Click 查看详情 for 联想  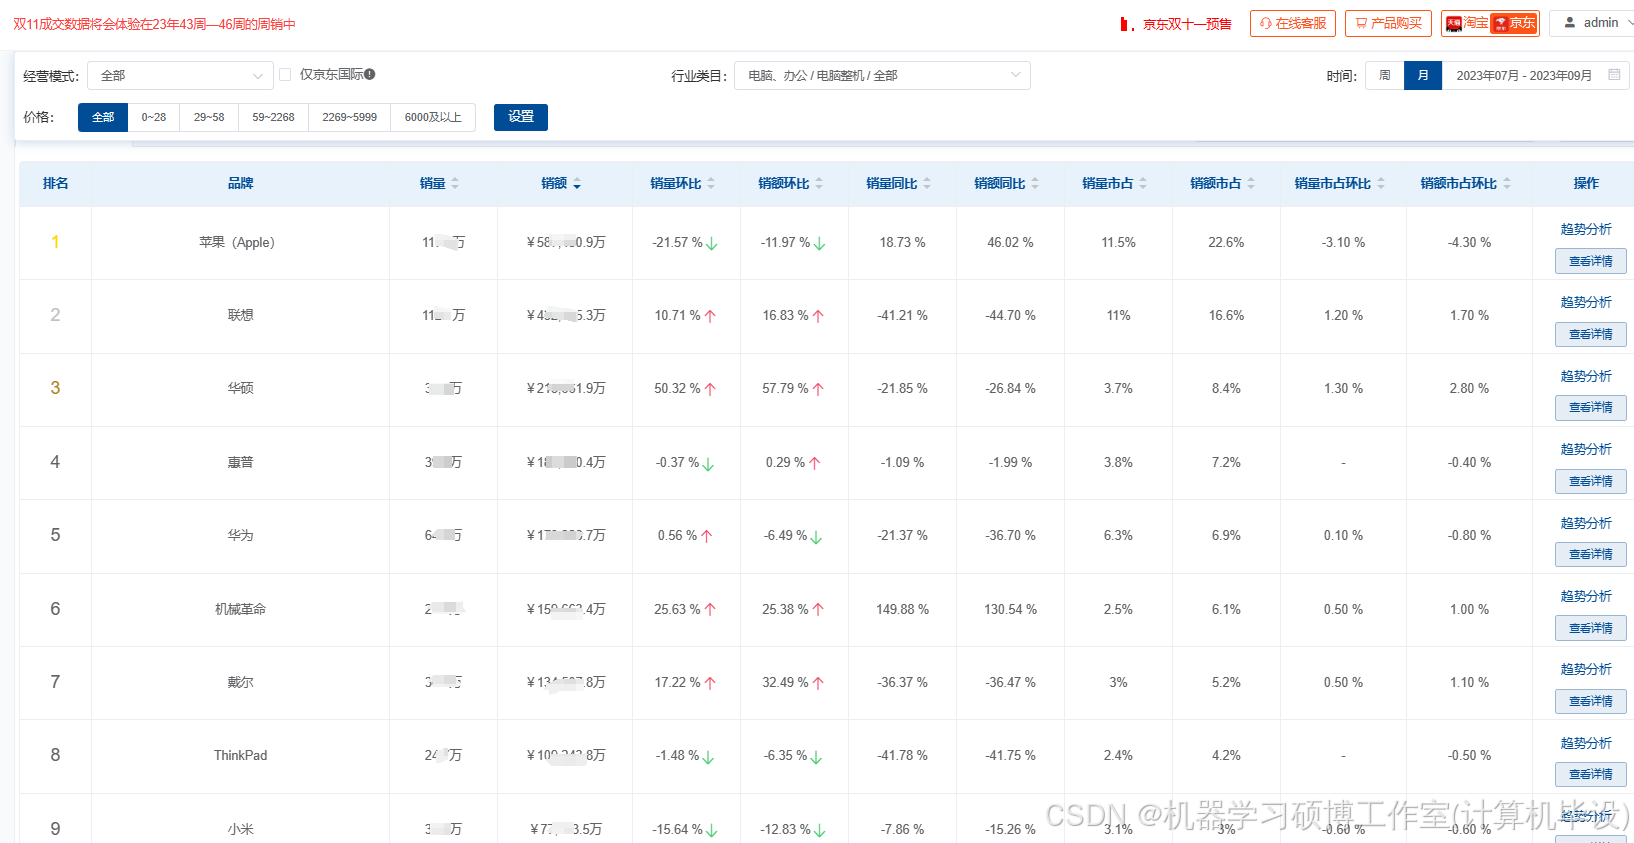pos(1590,334)
